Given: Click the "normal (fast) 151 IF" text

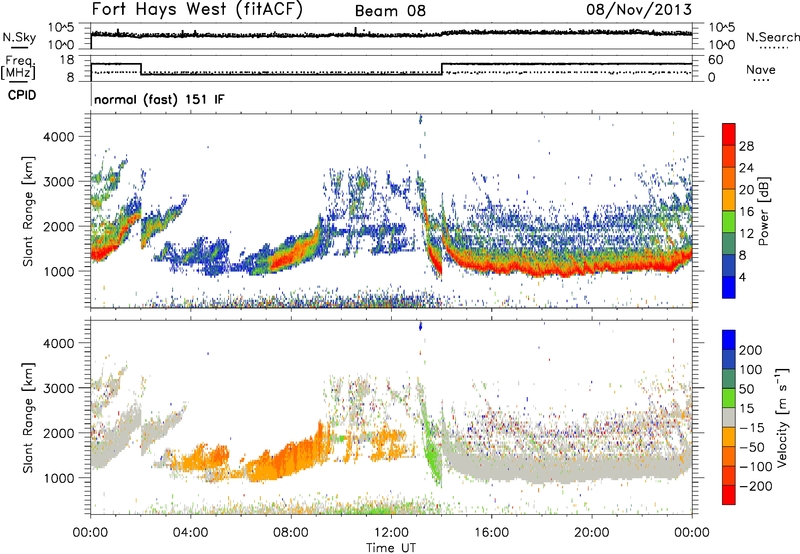Looking at the screenshot, I should coord(159,99).
